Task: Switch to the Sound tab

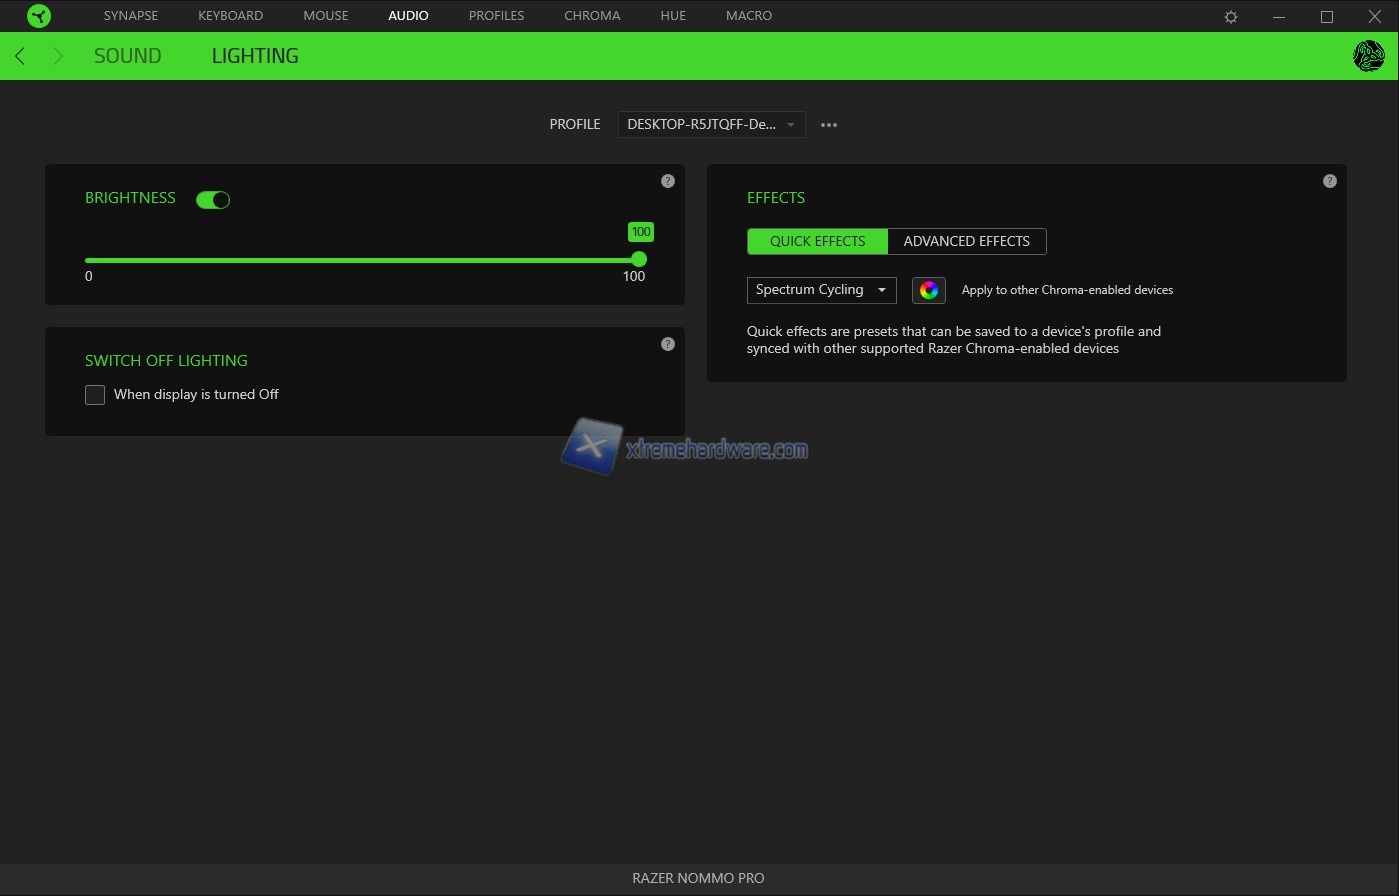Action: pyautogui.click(x=127, y=56)
